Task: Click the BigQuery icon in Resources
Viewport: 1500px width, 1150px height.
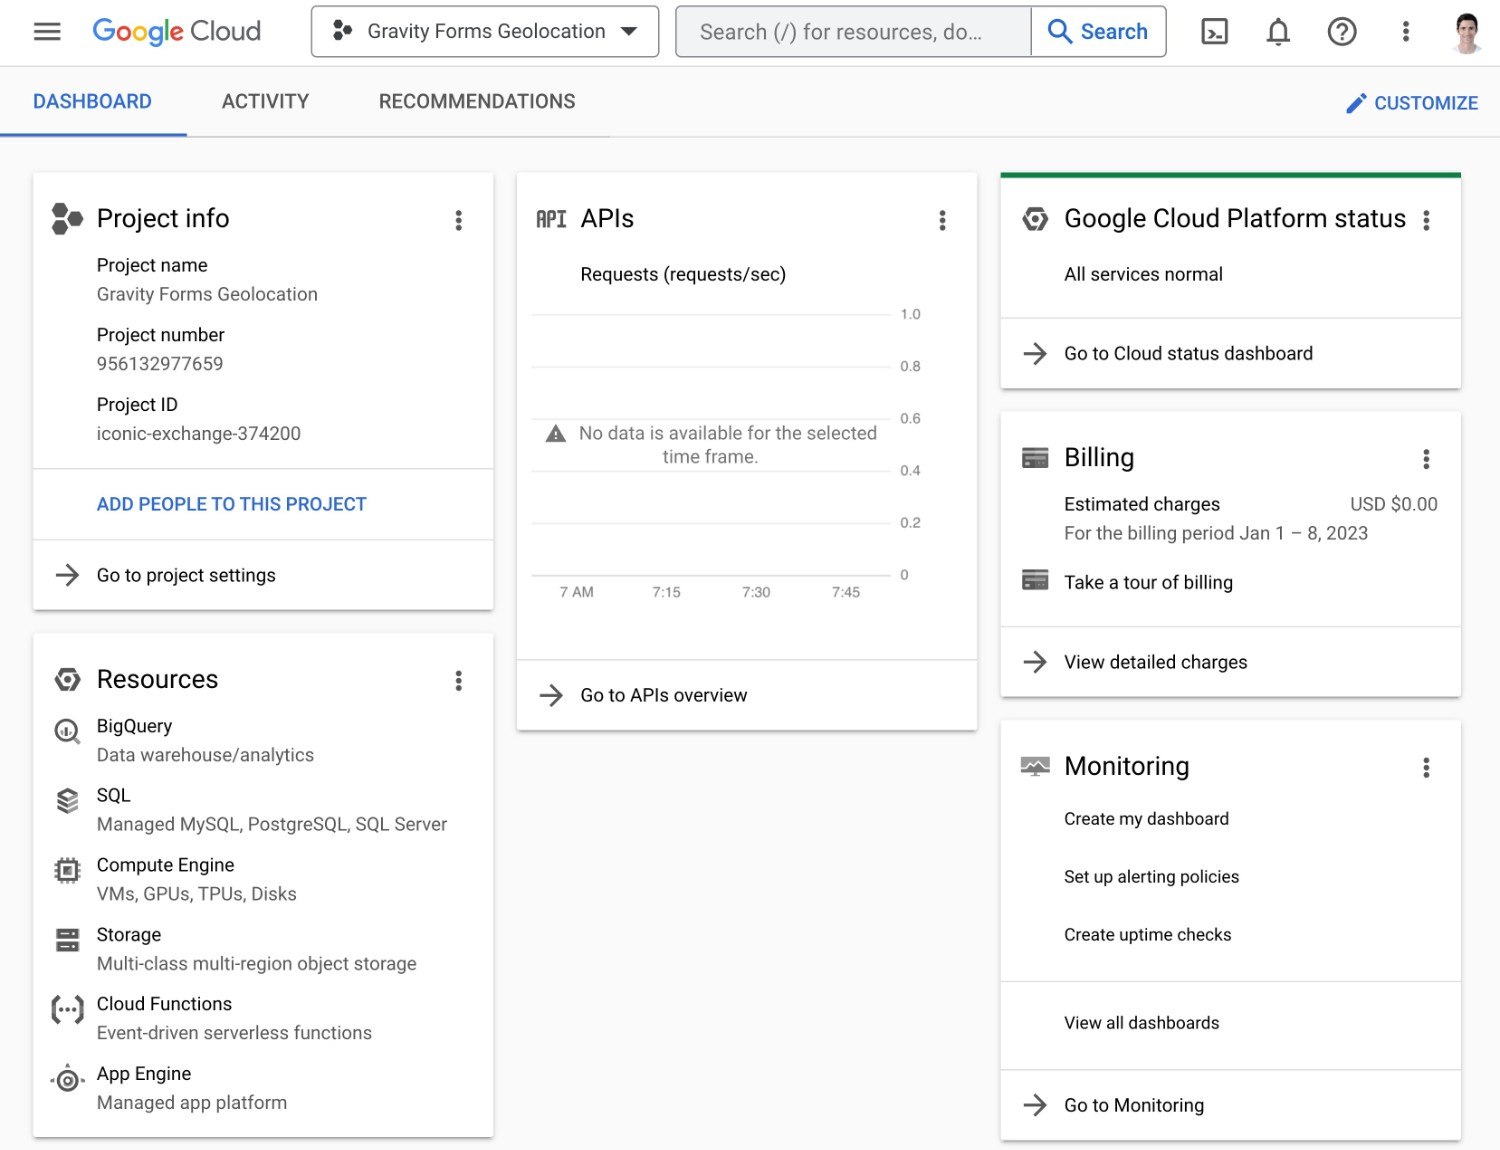Action: [66, 732]
